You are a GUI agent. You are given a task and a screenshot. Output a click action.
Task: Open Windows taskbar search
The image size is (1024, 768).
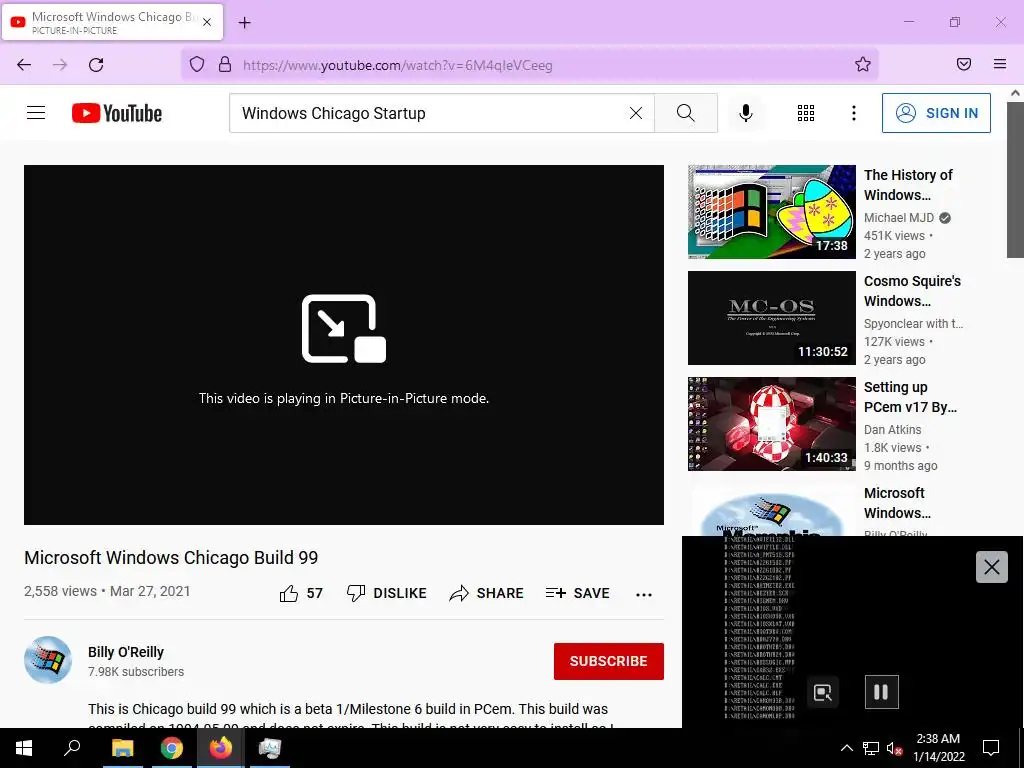click(x=72, y=748)
